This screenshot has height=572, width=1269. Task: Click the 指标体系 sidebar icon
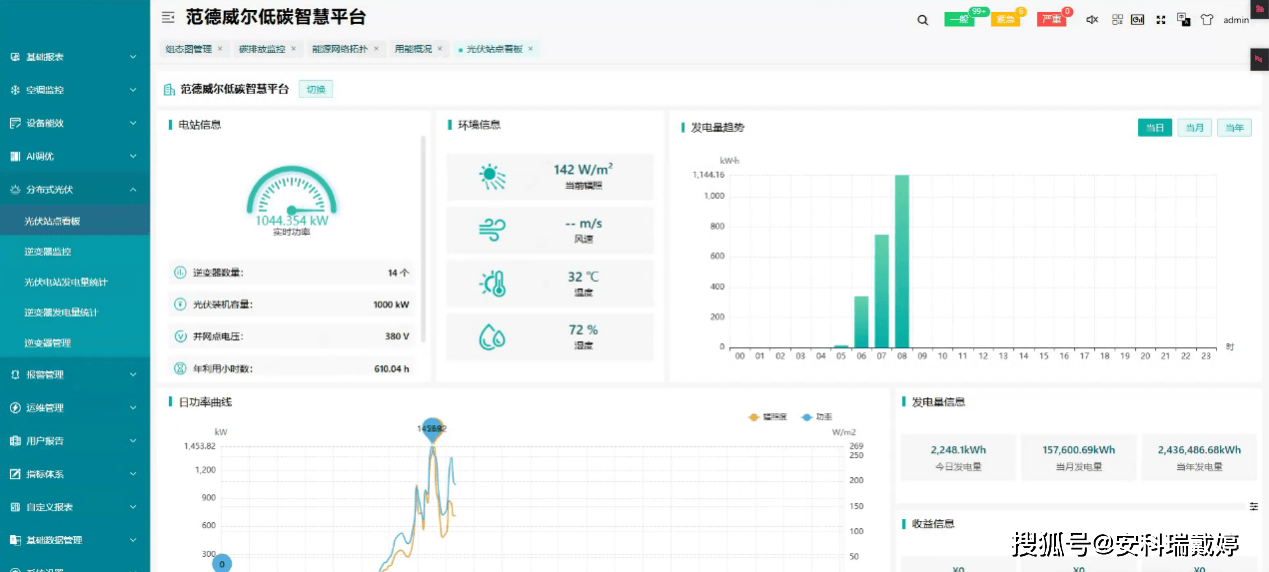tap(15, 474)
